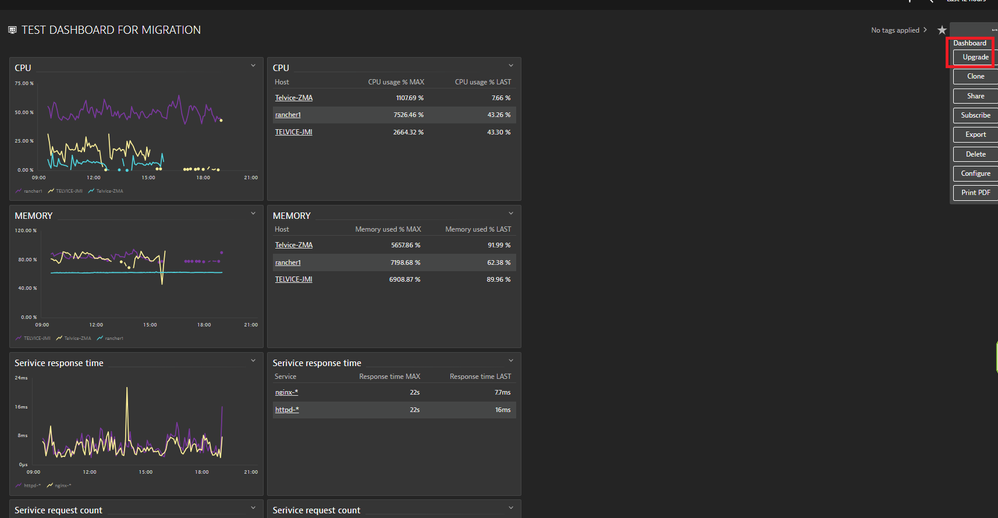Toggle TELVICE-JMI legend in CPU chart

coord(65,191)
